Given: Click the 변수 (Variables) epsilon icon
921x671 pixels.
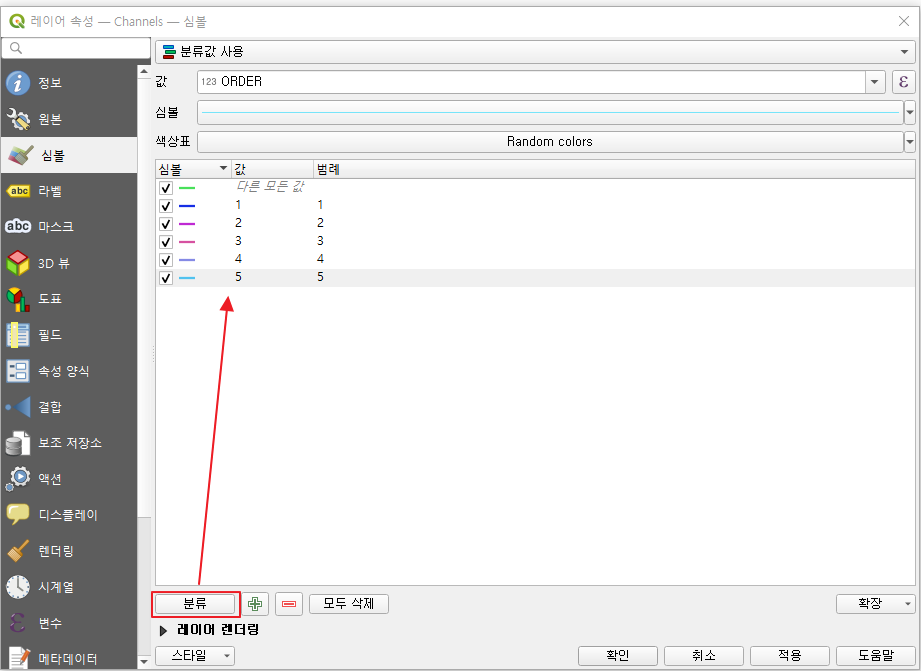Looking at the screenshot, I should point(18,623).
